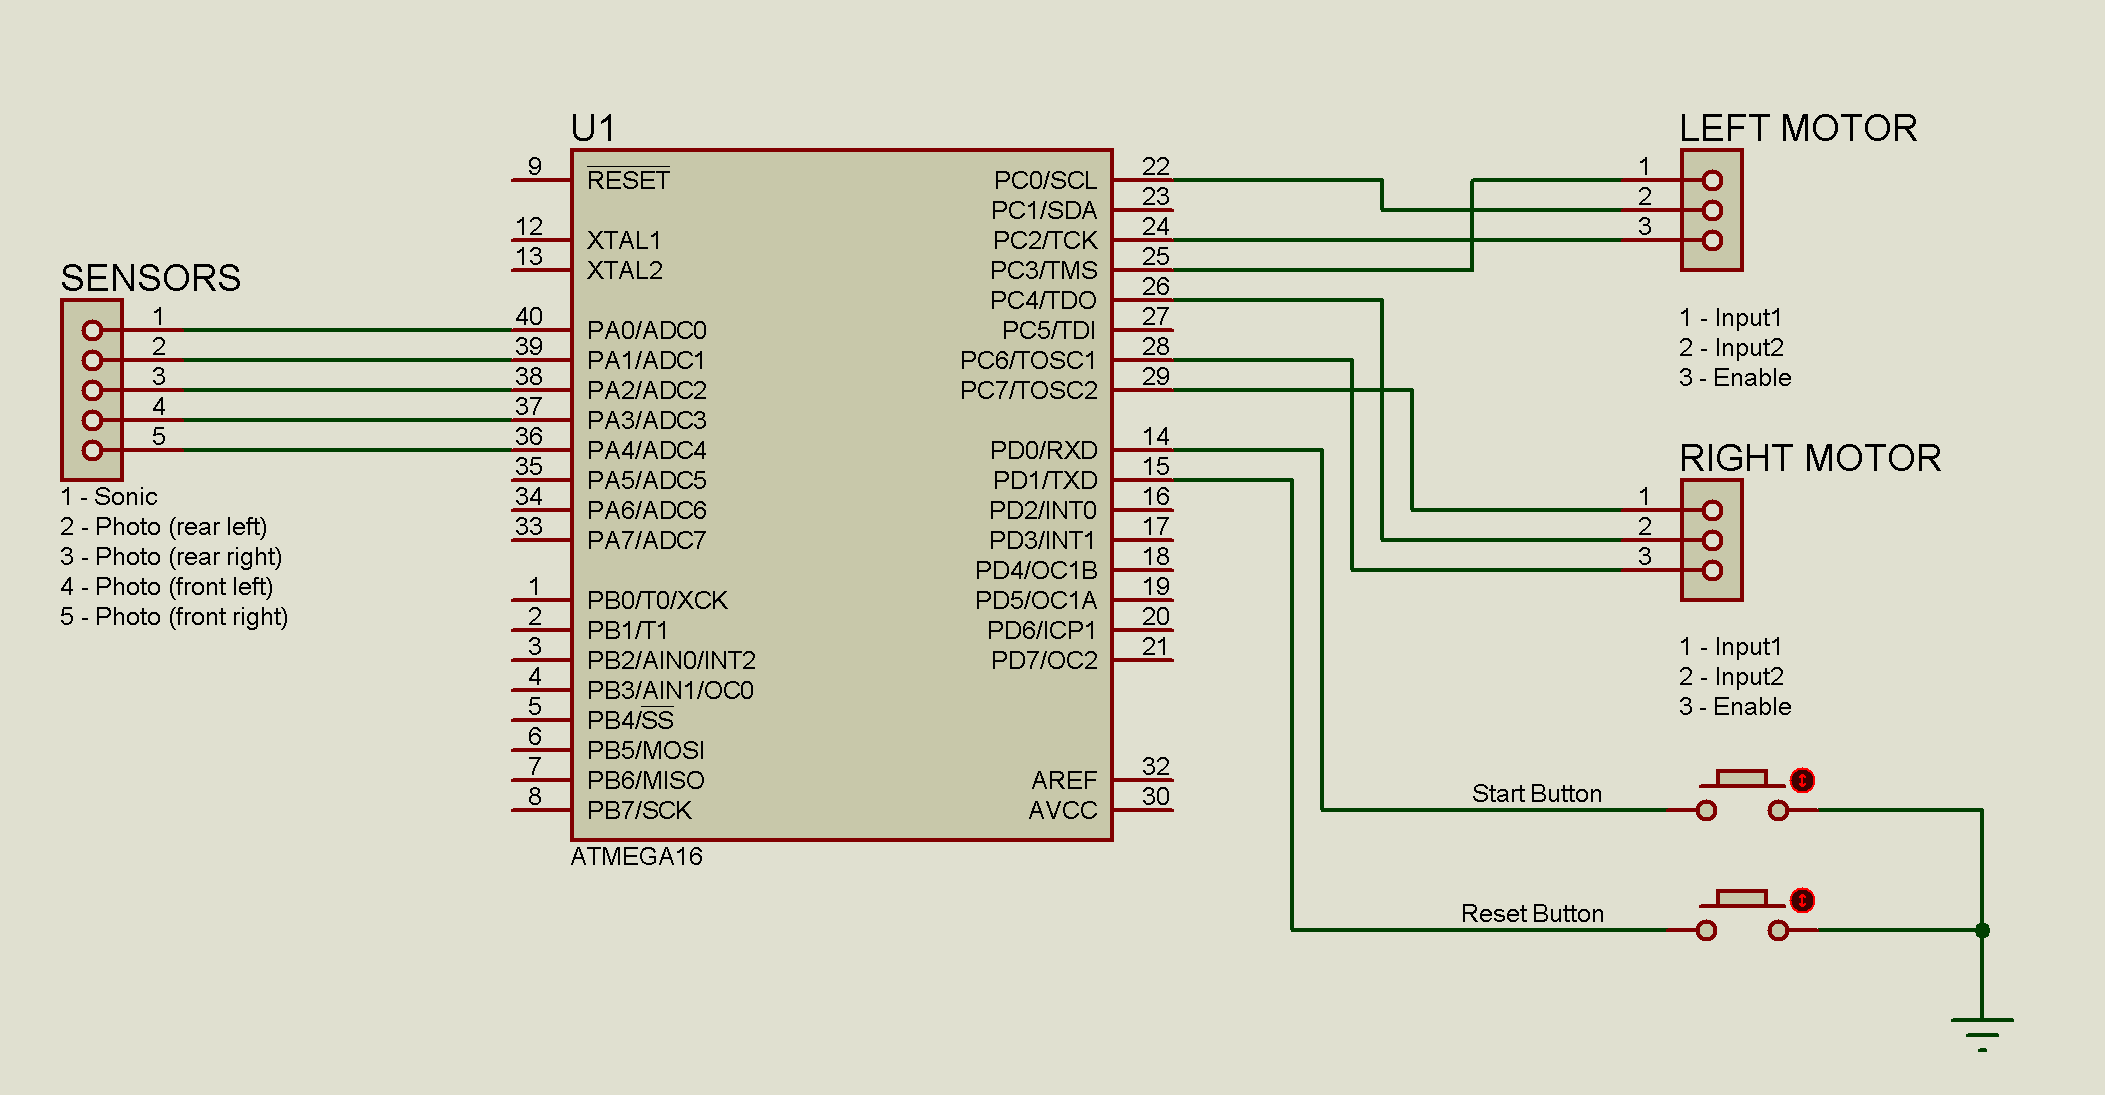Select the '4 - Photo (front left)' note
The image size is (2105, 1095).
tap(167, 587)
